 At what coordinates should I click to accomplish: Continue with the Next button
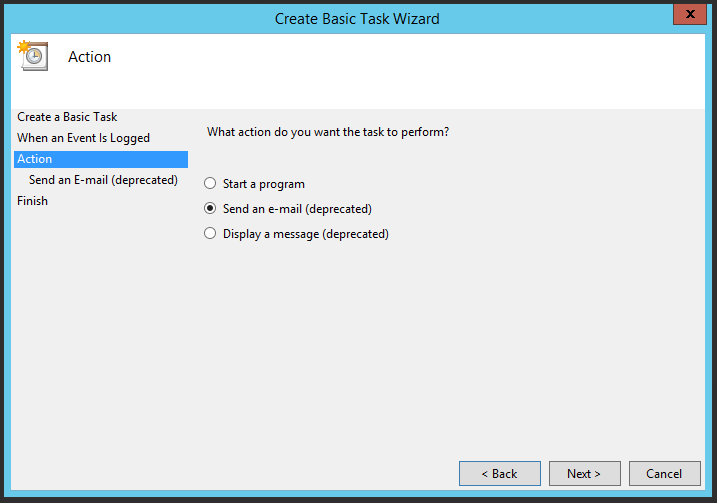584,473
